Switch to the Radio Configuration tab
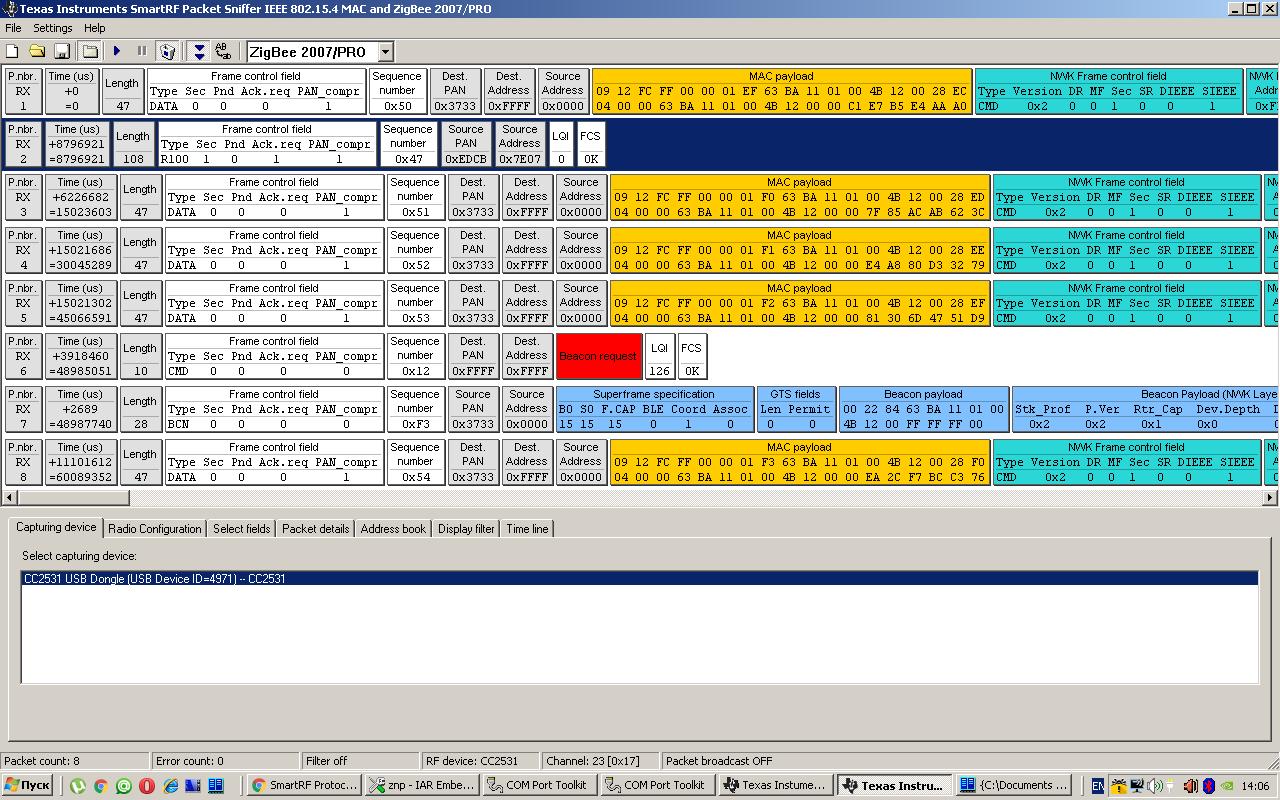This screenshot has height=800, width=1280. tap(154, 529)
